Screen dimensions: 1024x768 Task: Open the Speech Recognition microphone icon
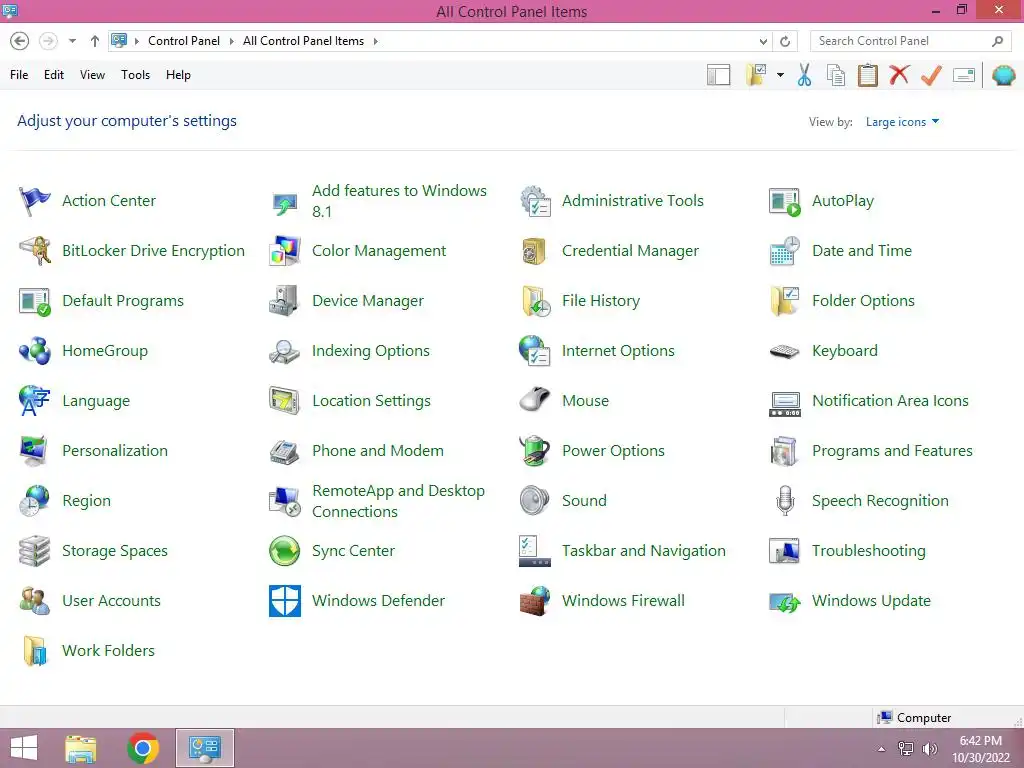coord(785,501)
